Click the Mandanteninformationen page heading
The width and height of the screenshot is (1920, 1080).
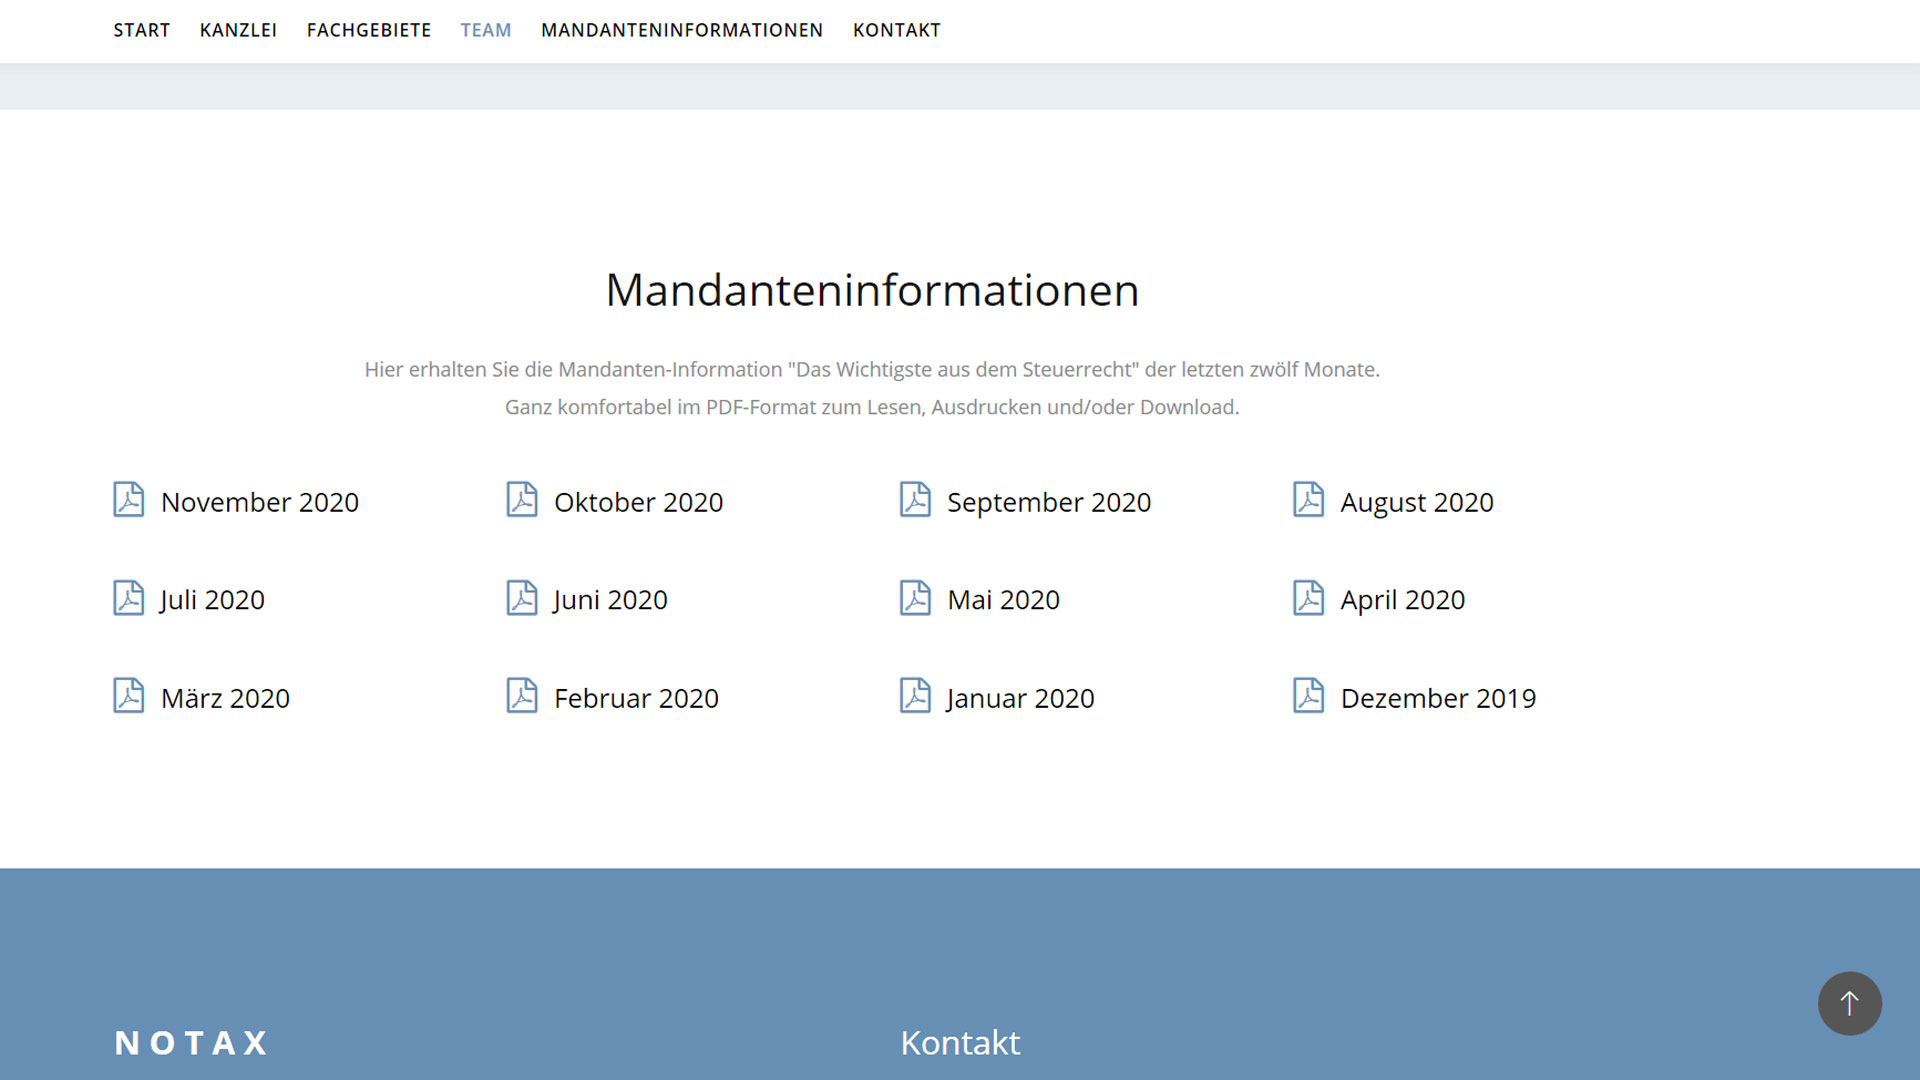pos(872,290)
